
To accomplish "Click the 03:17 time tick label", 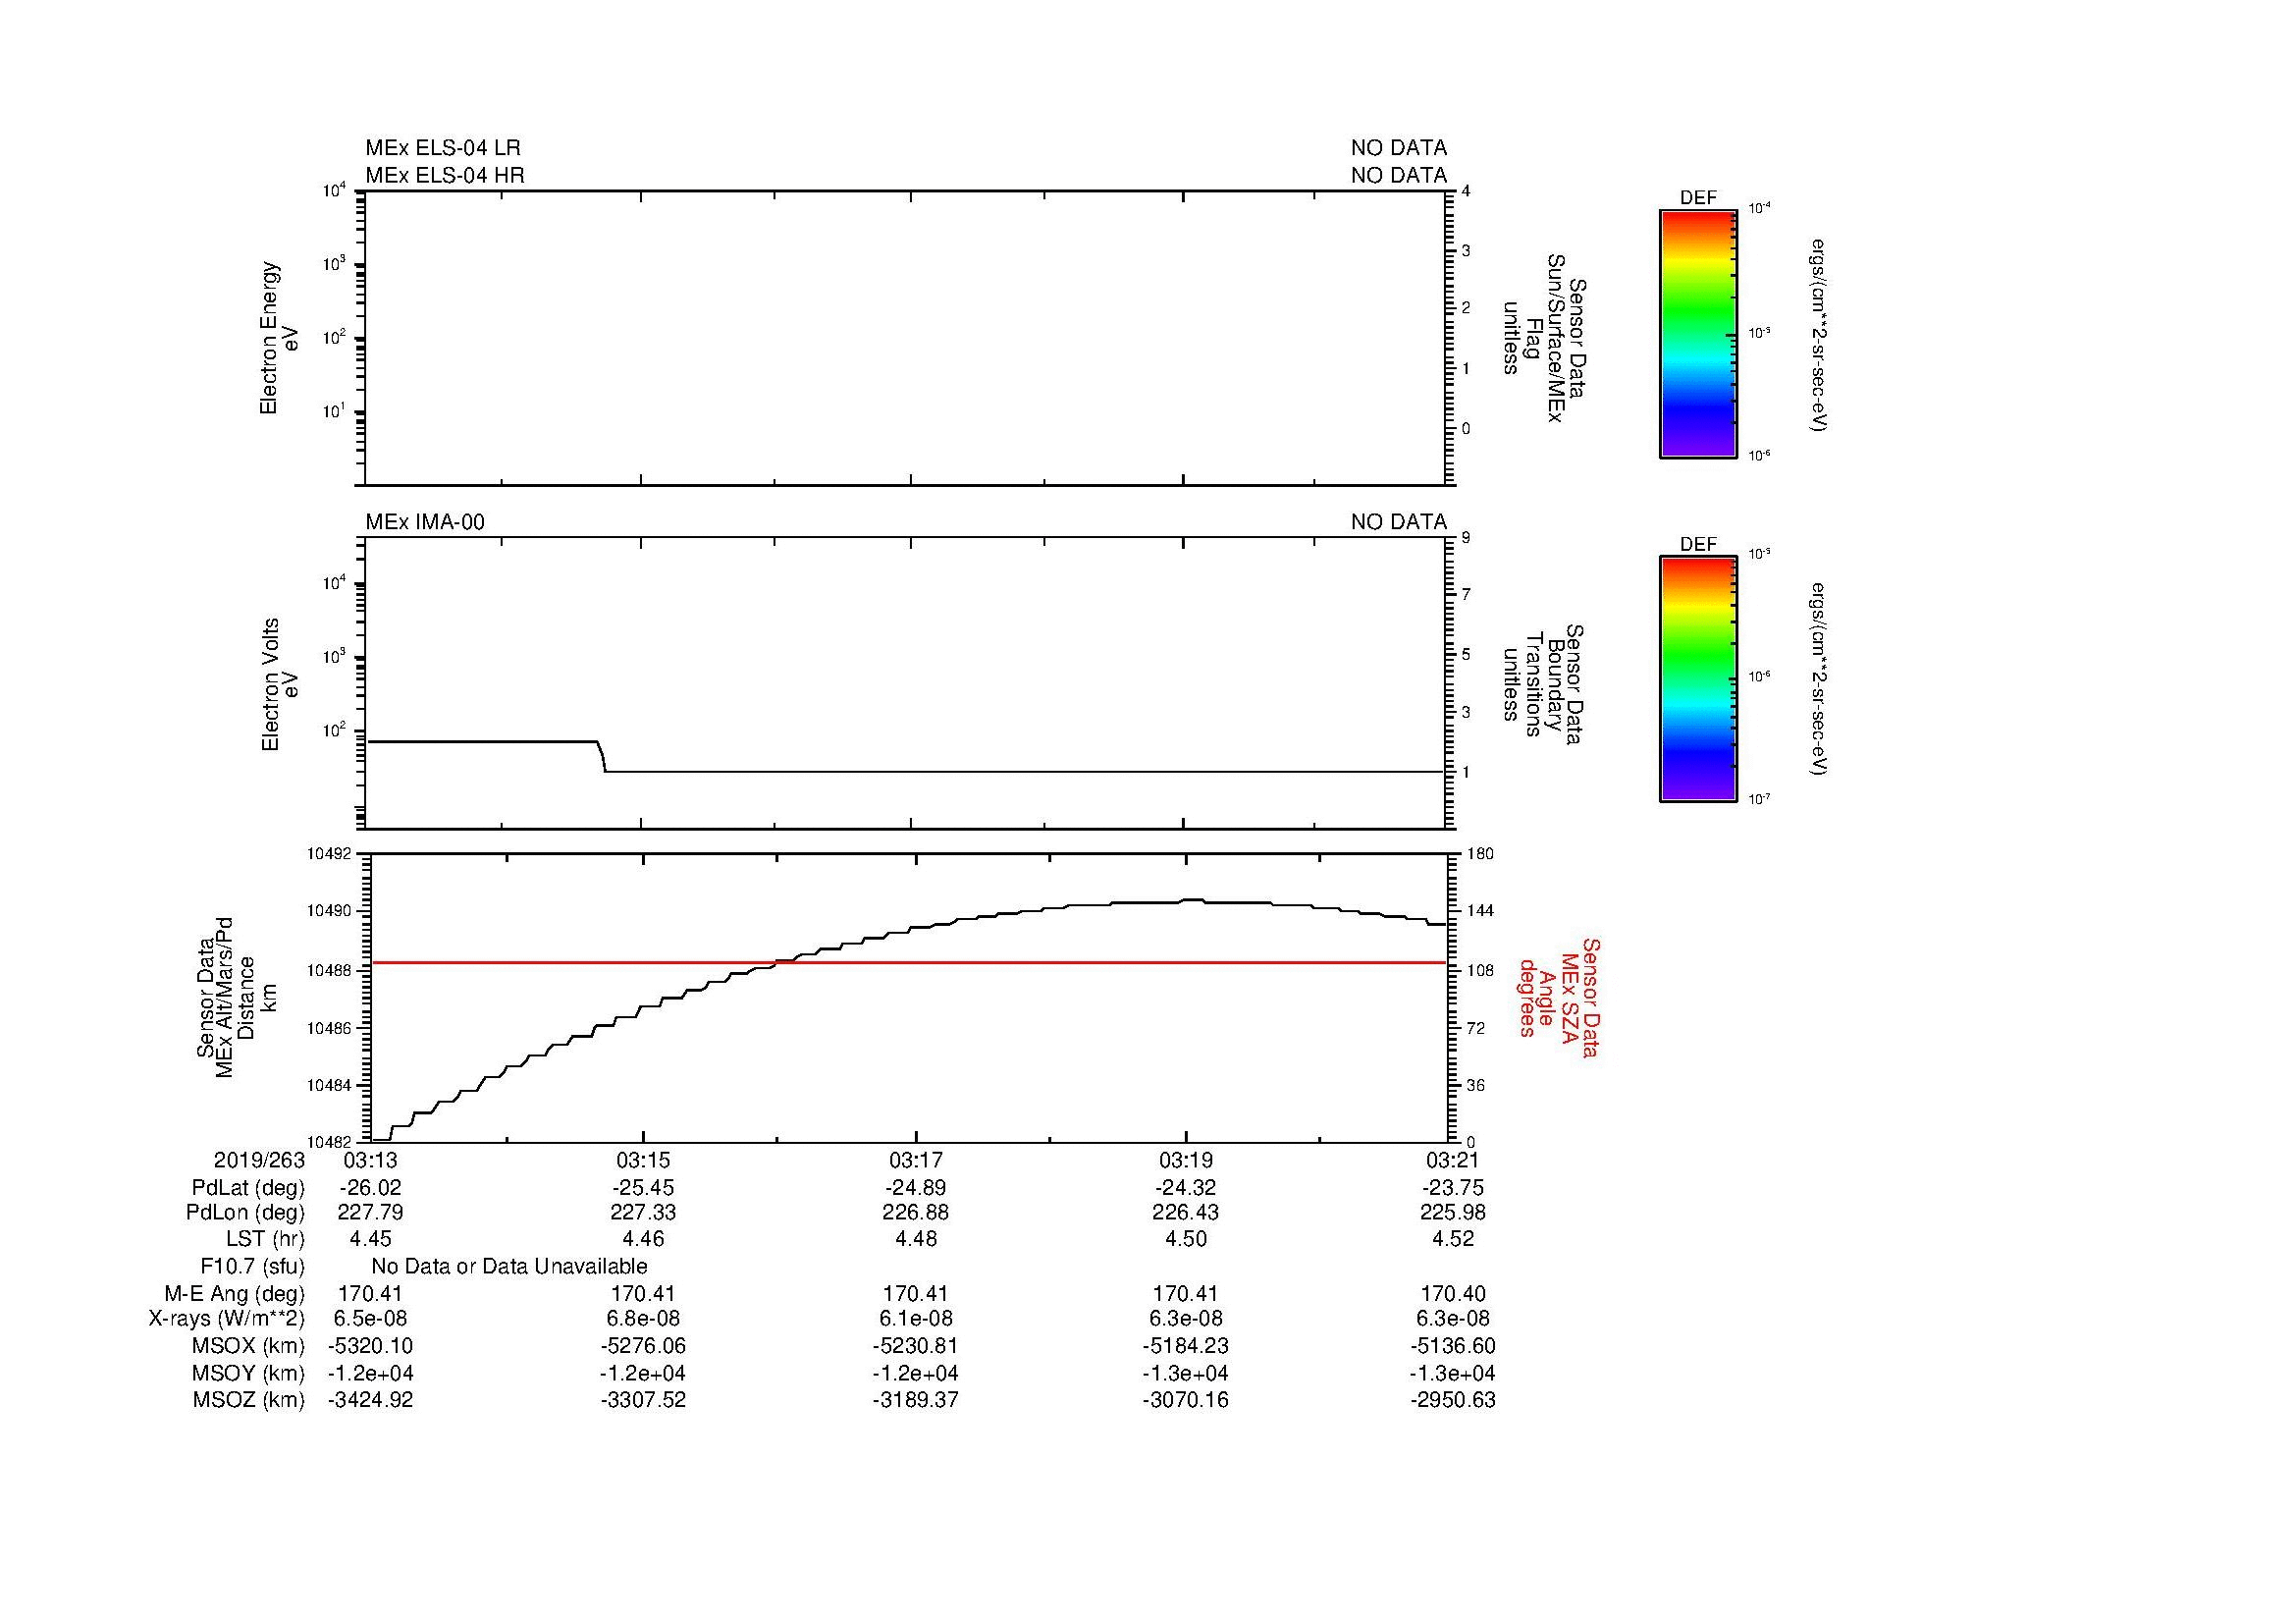I will click(916, 1160).
